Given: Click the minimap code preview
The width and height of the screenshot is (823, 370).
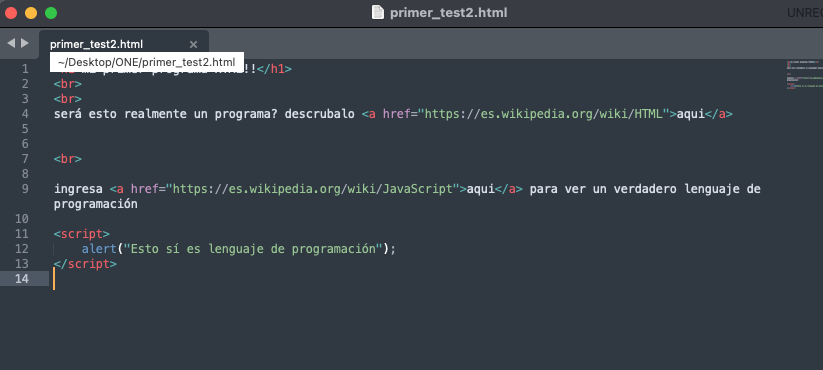Looking at the screenshot, I should [x=804, y=75].
